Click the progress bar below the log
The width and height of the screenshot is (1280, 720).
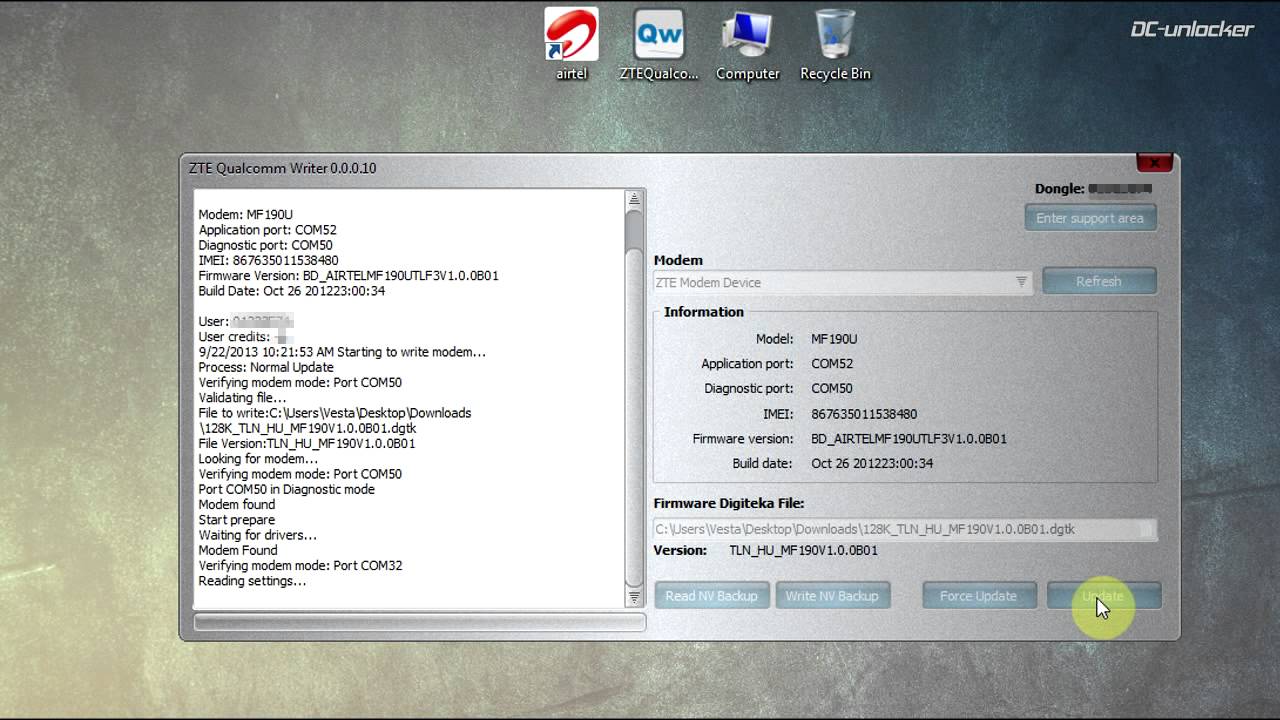pyautogui.click(x=420, y=623)
